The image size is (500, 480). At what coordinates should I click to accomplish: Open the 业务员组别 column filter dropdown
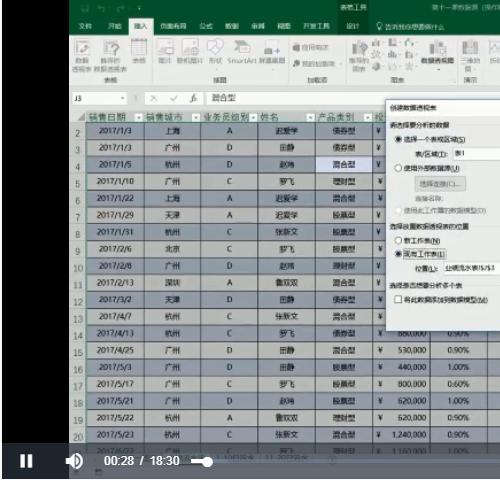[x=253, y=117]
